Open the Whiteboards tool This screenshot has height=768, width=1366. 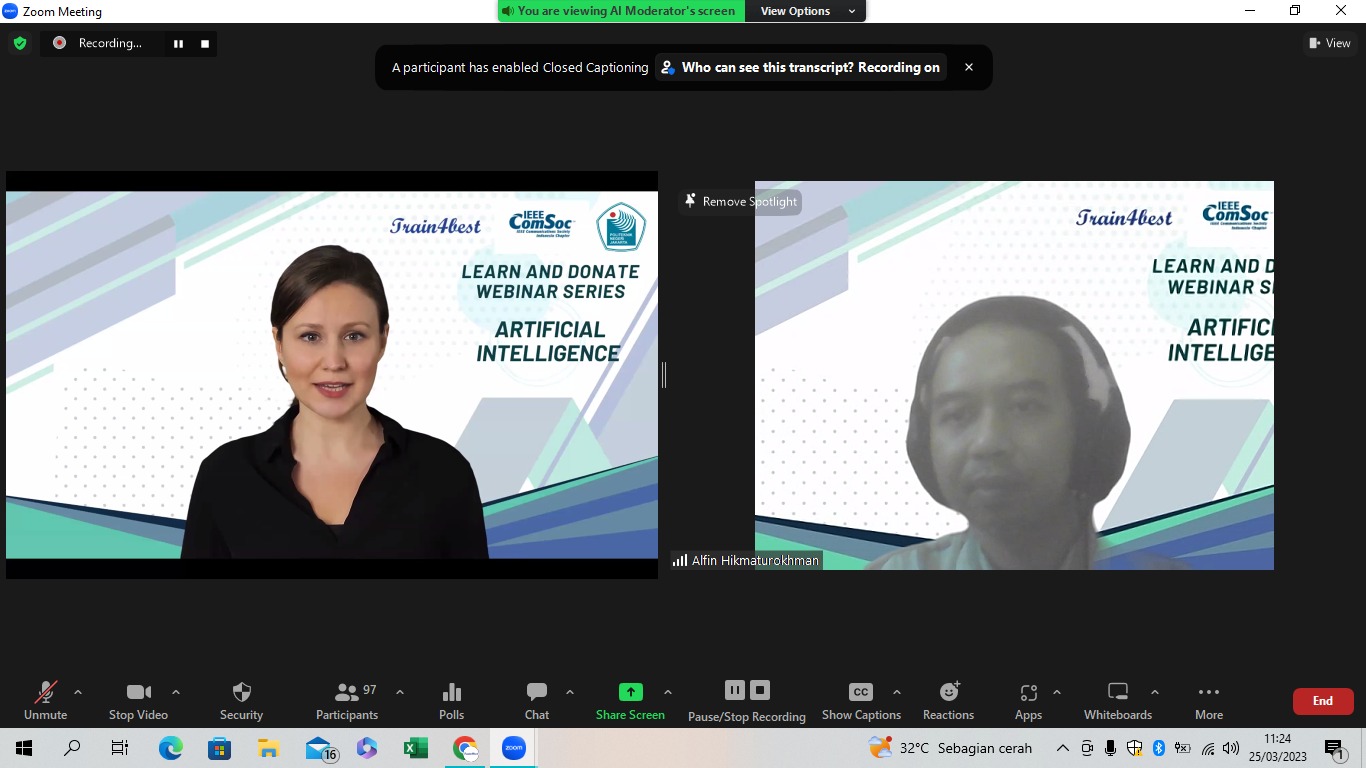[1117, 692]
